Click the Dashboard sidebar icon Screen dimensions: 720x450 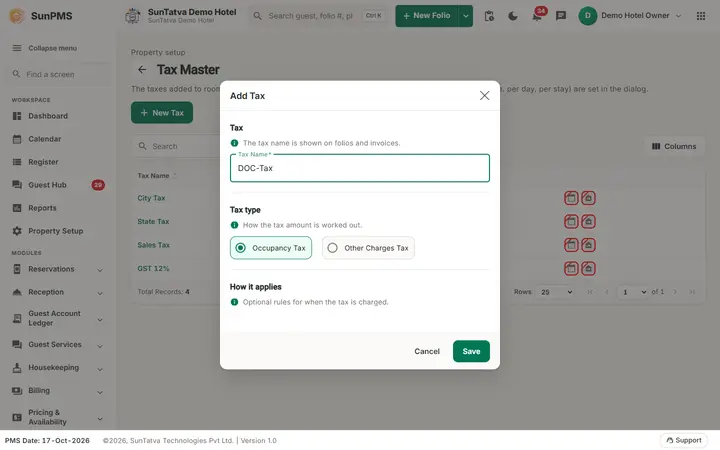pos(17,116)
